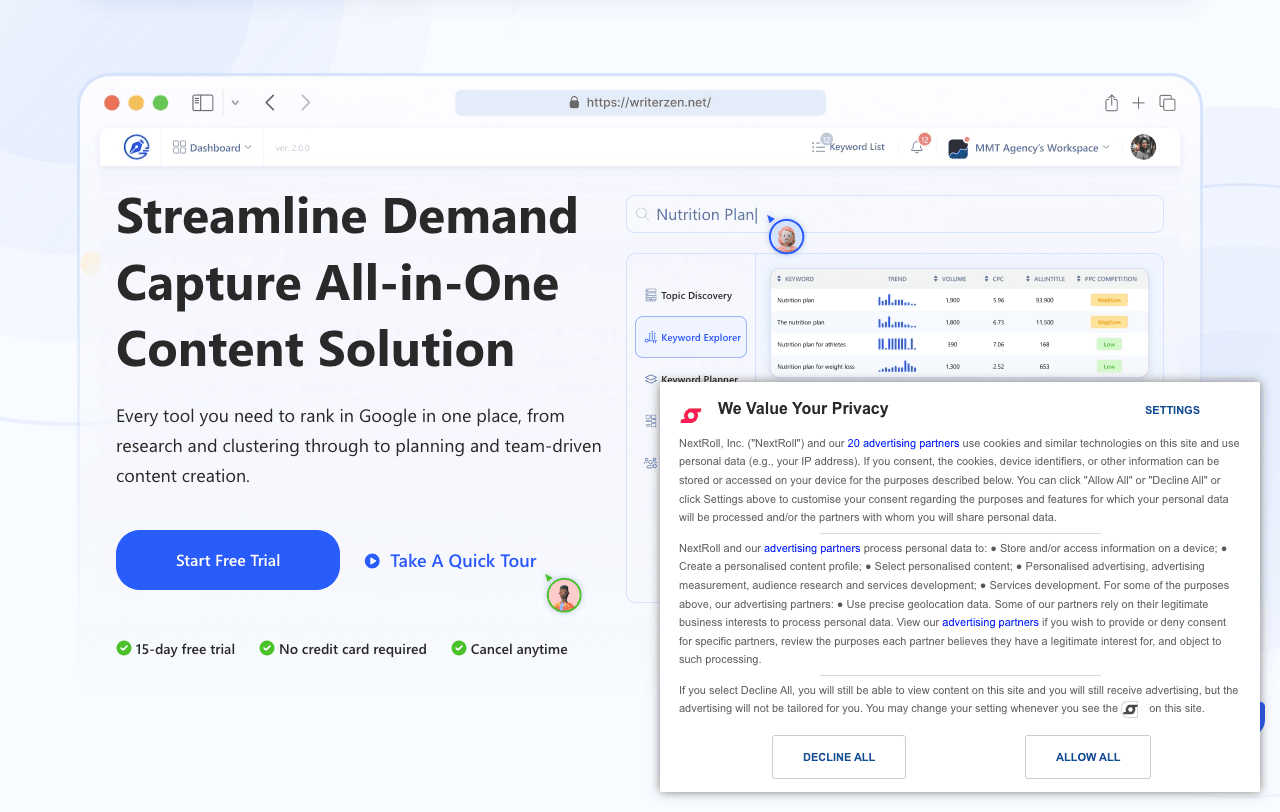Click the 'ver. 2.0.0' version label
The width and height of the screenshot is (1280, 812).
(x=293, y=148)
